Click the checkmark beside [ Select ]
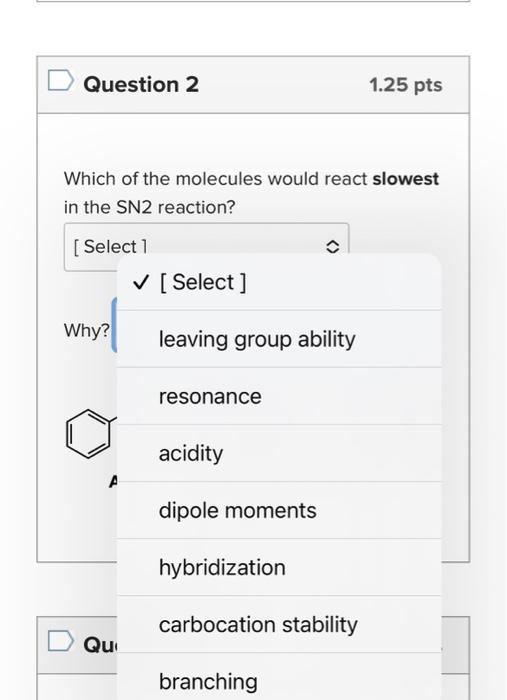The height and width of the screenshot is (700, 507). pos(141,282)
